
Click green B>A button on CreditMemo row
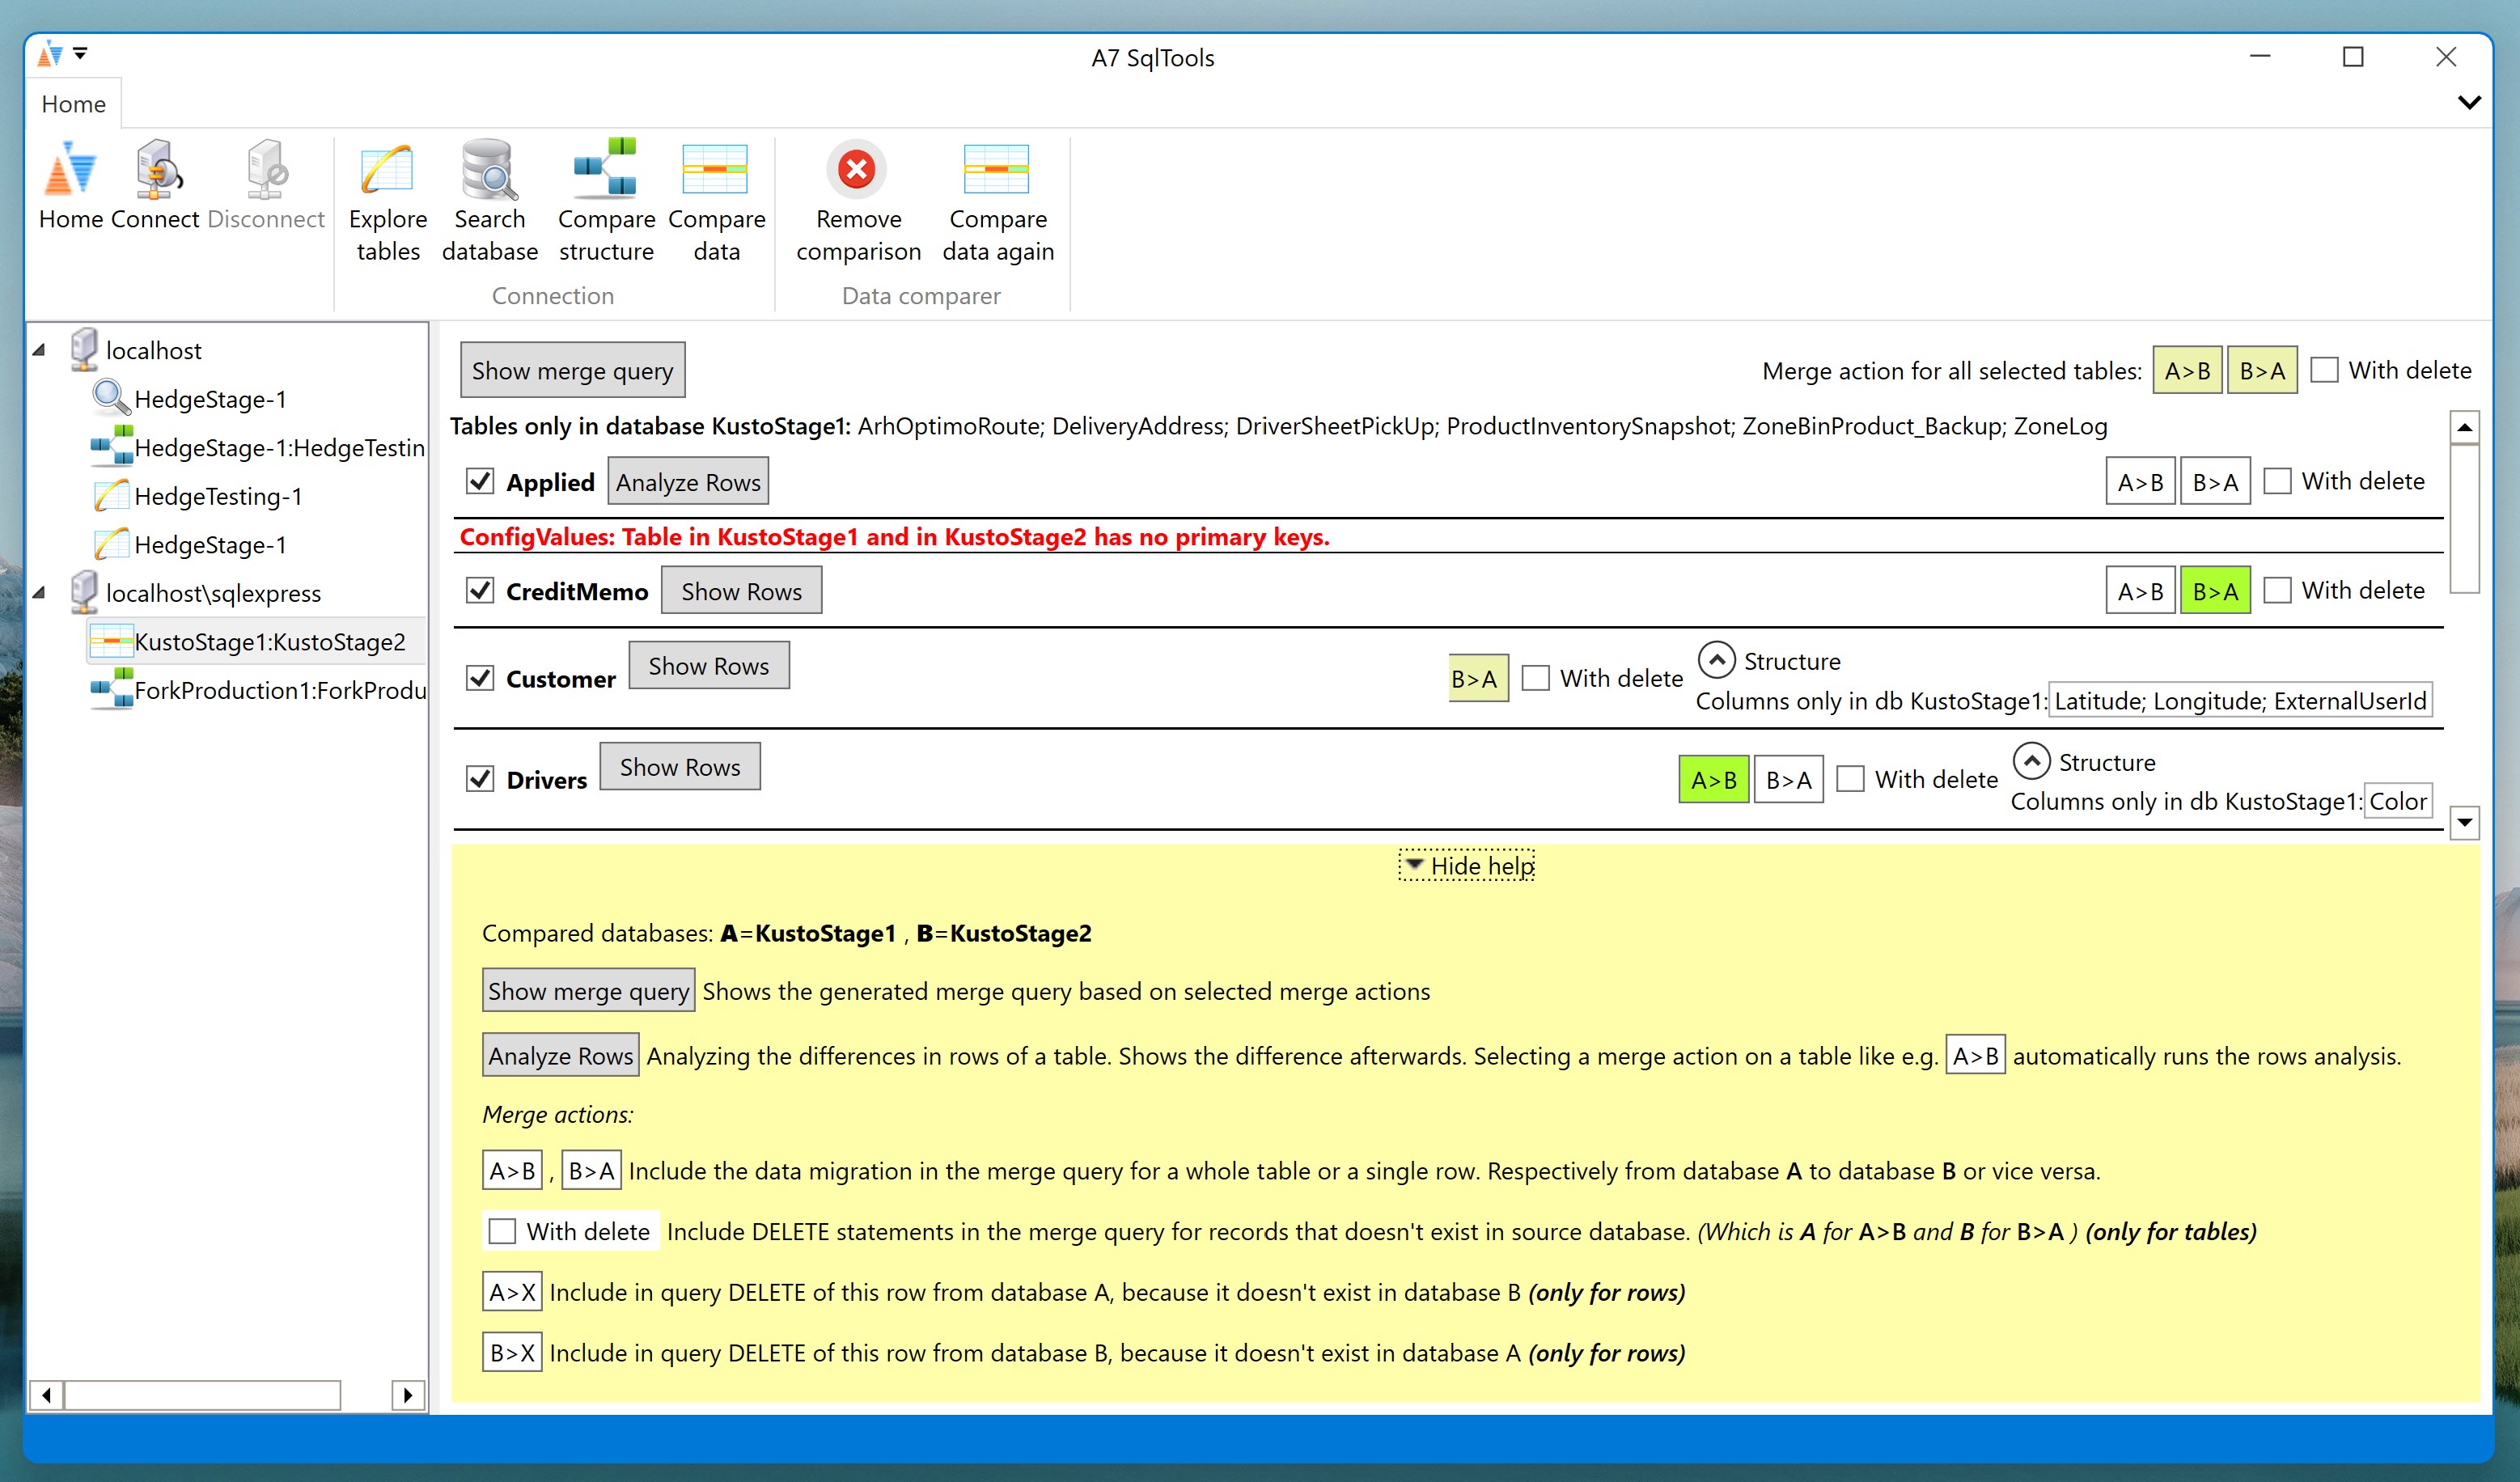(x=2214, y=591)
